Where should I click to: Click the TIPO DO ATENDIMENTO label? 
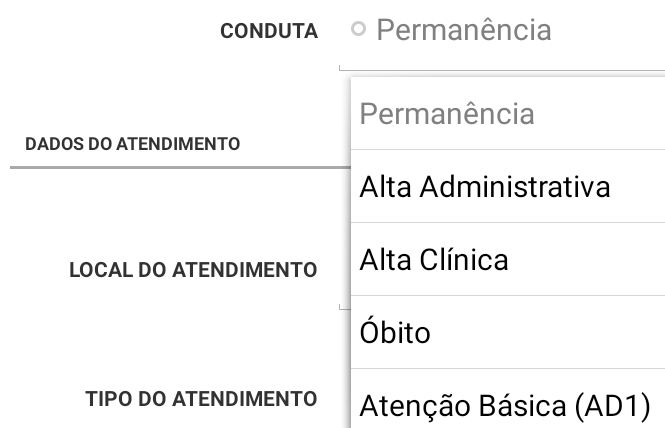[x=201, y=399]
